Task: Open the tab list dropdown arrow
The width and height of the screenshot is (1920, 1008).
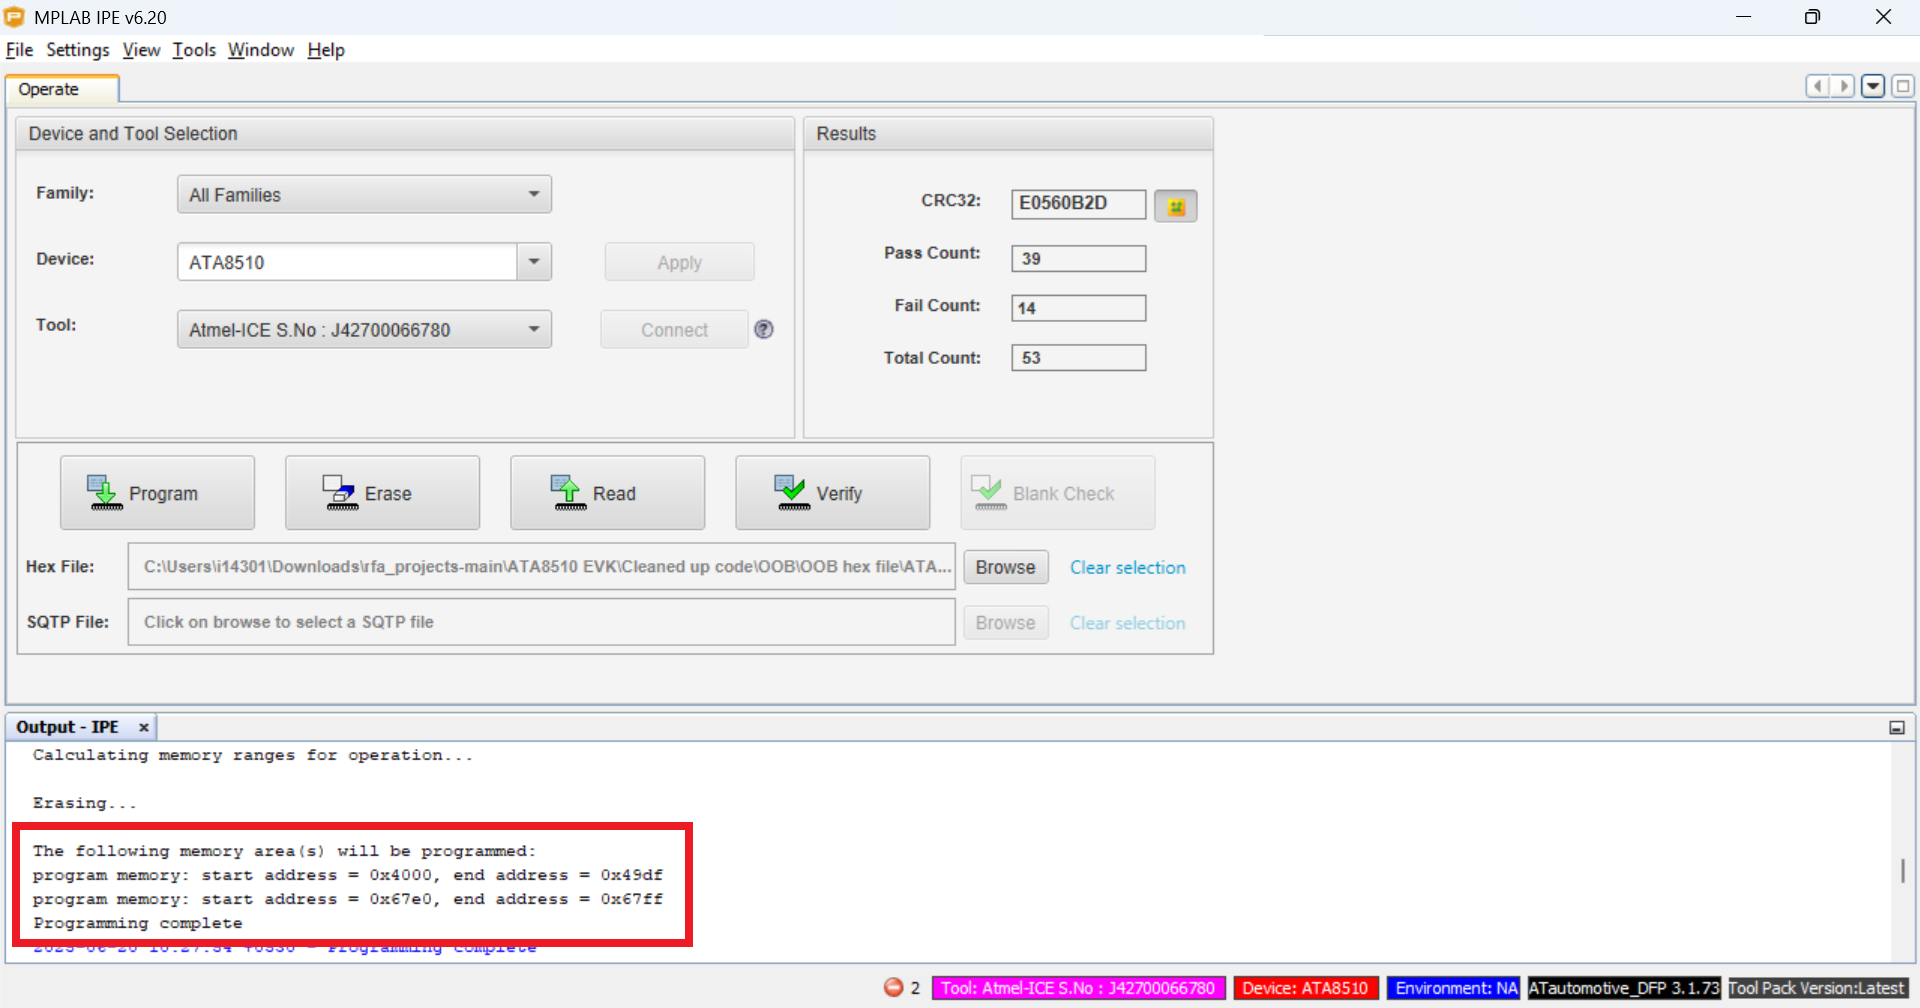Action: [1873, 86]
